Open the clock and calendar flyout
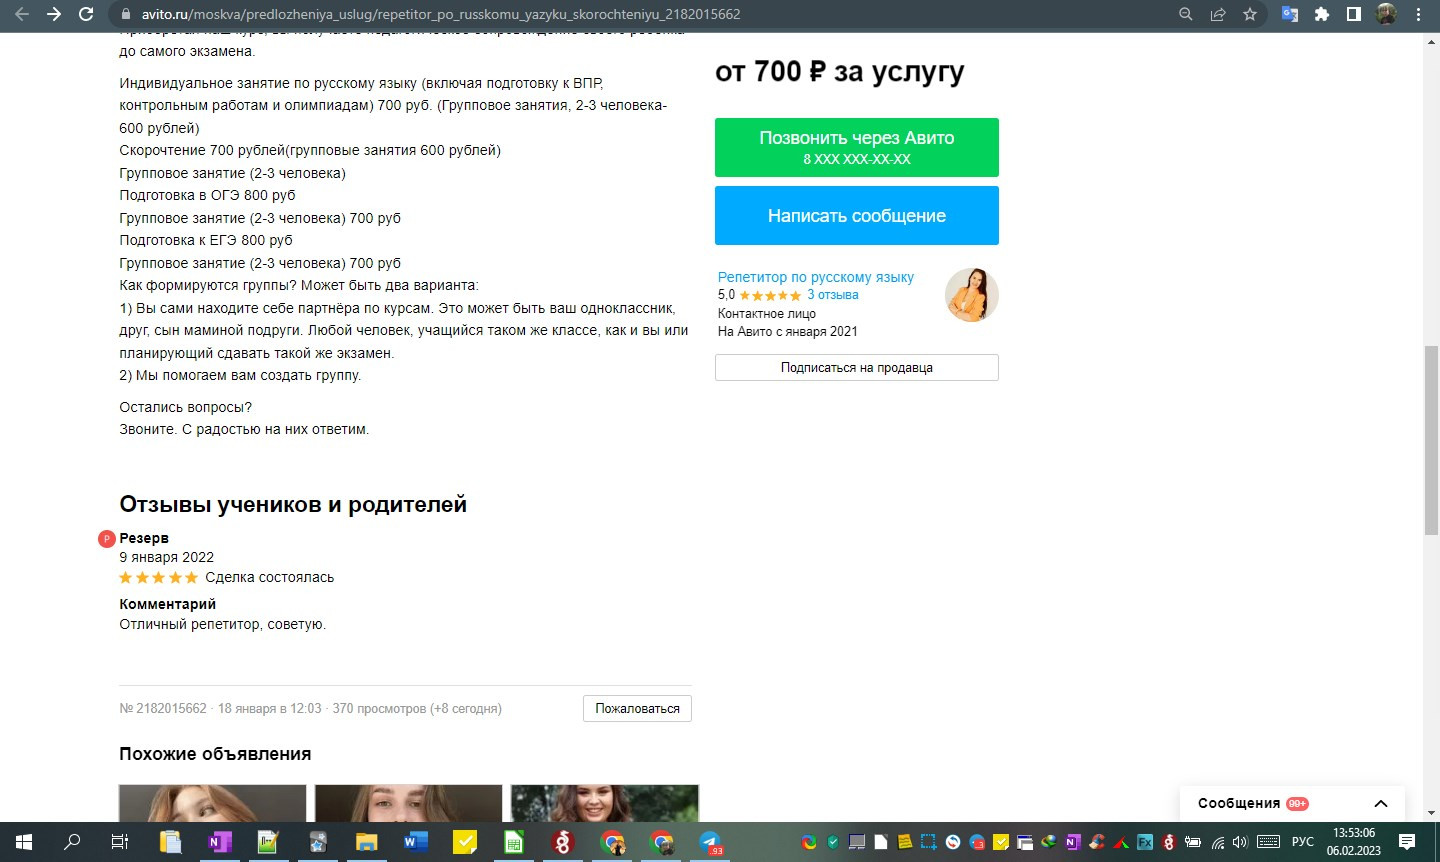 pos(1354,842)
